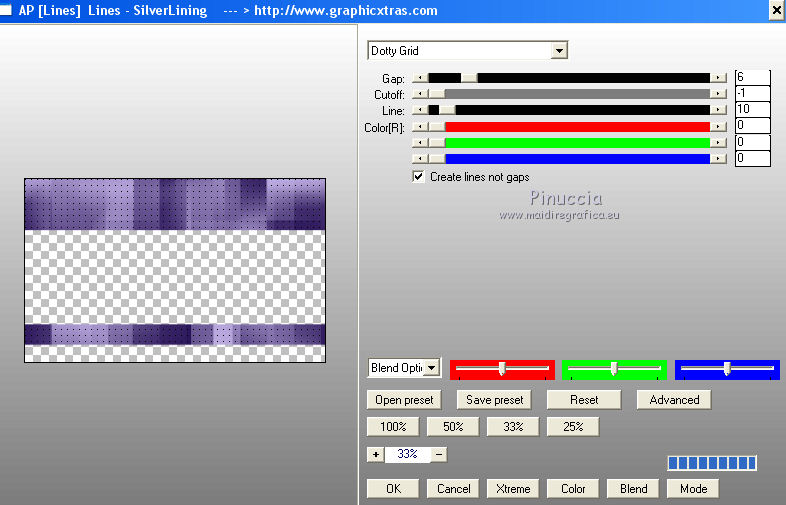Click the blue color slider left arrow
This screenshot has height=505, width=786.
(x=420, y=159)
